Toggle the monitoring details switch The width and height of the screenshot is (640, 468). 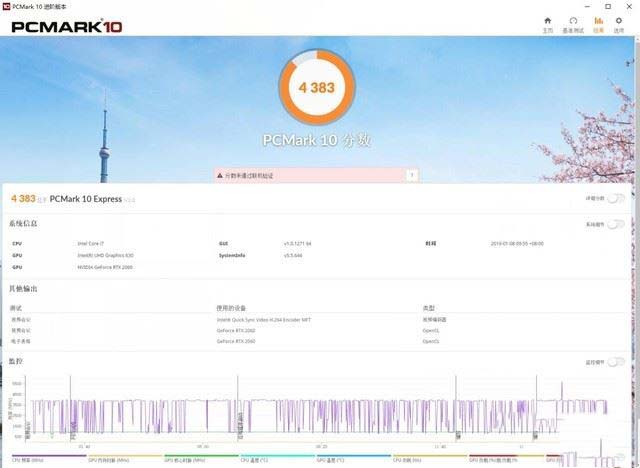click(616, 362)
